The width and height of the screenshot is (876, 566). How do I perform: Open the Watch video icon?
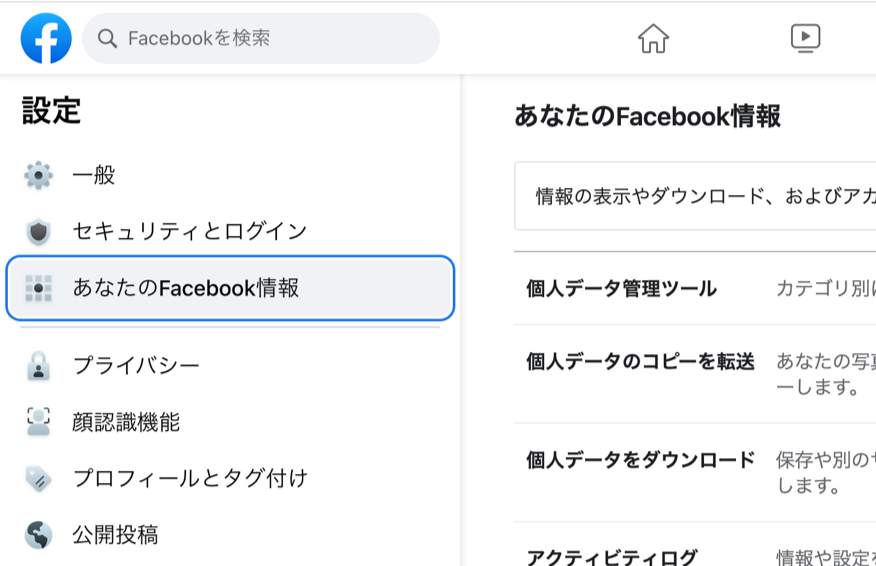click(805, 39)
